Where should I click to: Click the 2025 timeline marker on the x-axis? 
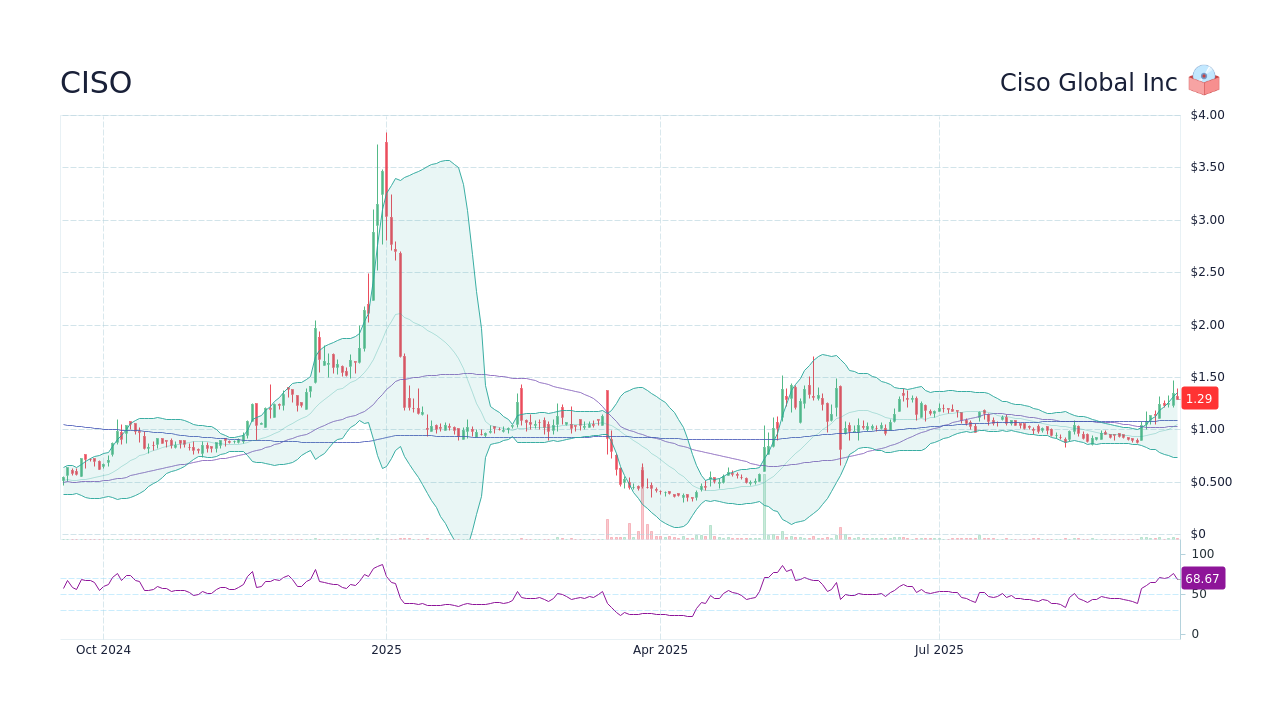(385, 649)
